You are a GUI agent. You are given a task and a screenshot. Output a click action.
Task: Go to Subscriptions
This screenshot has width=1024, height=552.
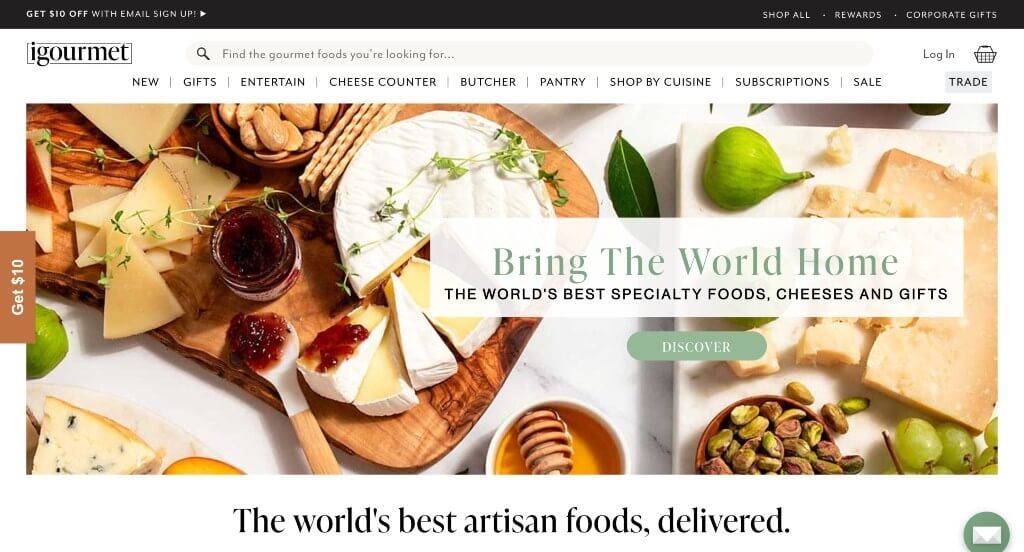(x=782, y=82)
